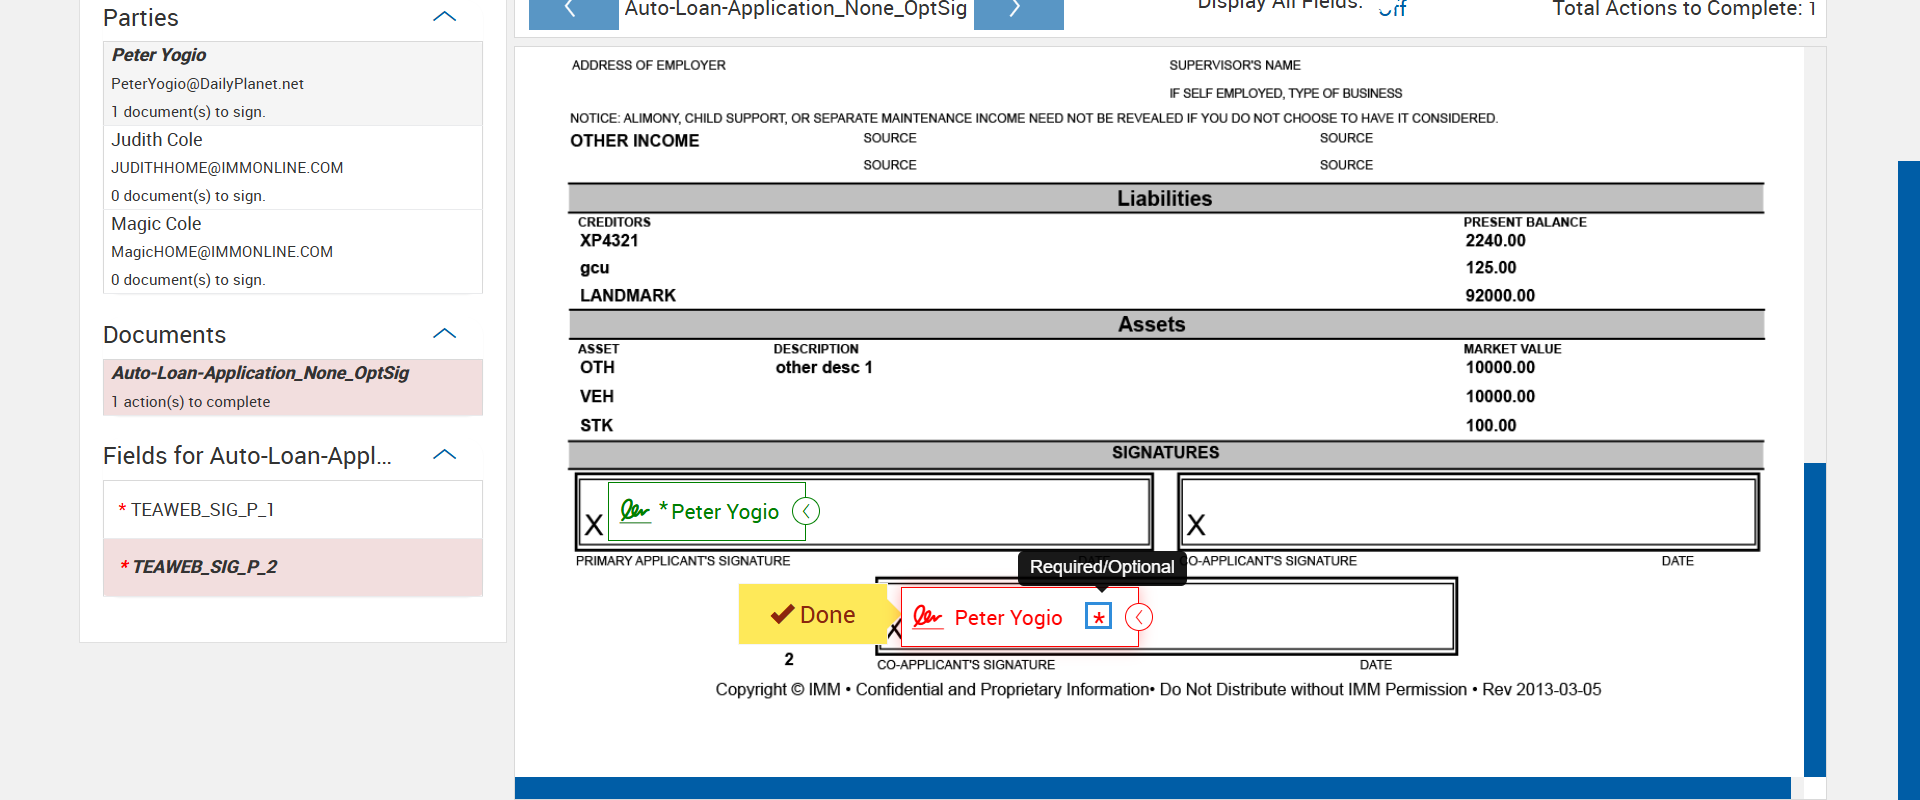Click Magic Cole's "0 document(s) to sign" text
Image resolution: width=1920 pixels, height=800 pixels.
click(188, 280)
